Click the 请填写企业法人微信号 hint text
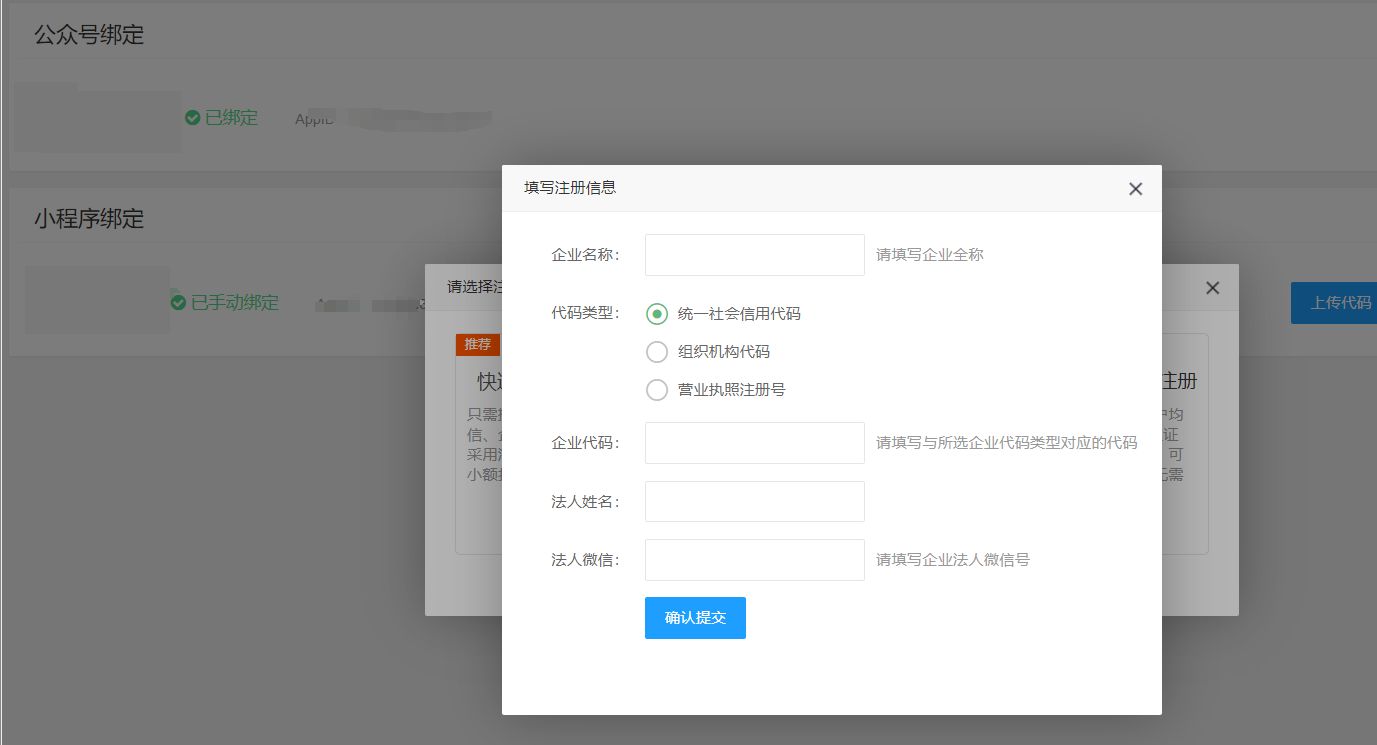1377x745 pixels. pos(952,560)
